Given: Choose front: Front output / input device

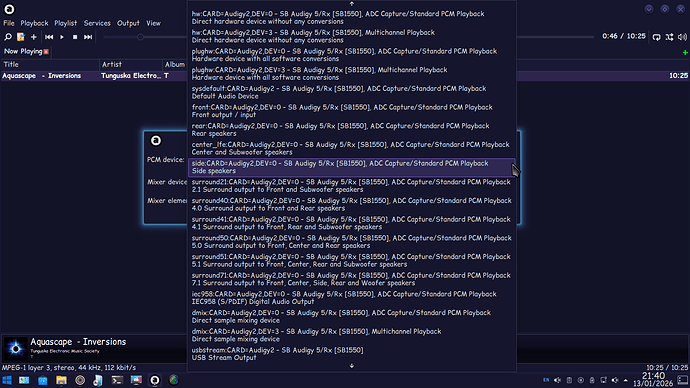Looking at the screenshot, I should (352, 111).
